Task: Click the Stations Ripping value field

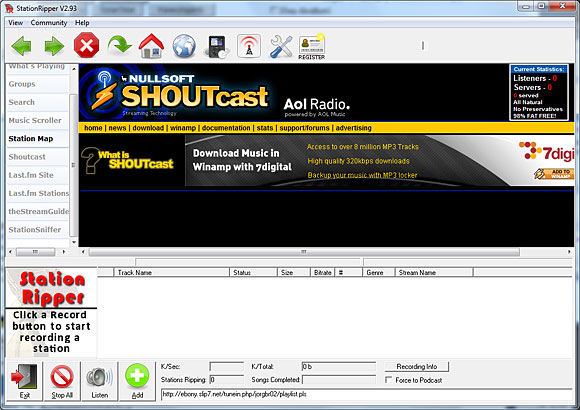Action: (x=226, y=380)
